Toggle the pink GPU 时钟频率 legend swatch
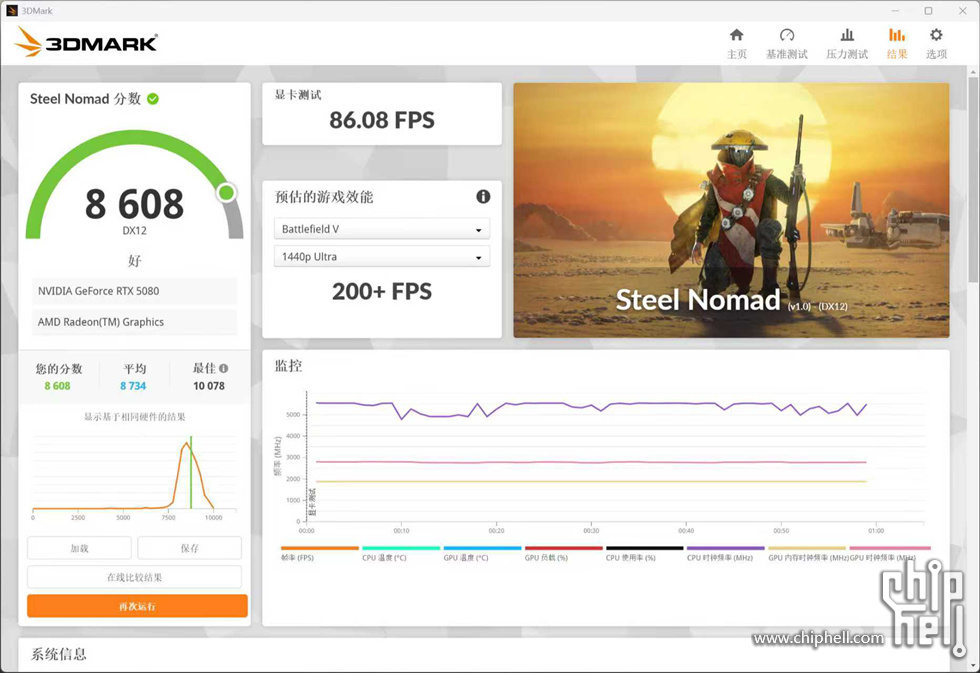Screen dimensions: 980x673 (x=890, y=548)
